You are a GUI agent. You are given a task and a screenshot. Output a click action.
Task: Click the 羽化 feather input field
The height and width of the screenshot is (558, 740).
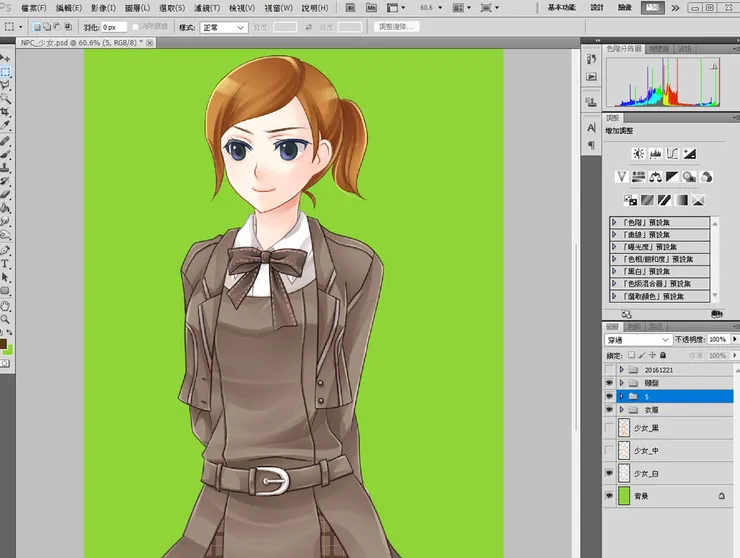115,27
